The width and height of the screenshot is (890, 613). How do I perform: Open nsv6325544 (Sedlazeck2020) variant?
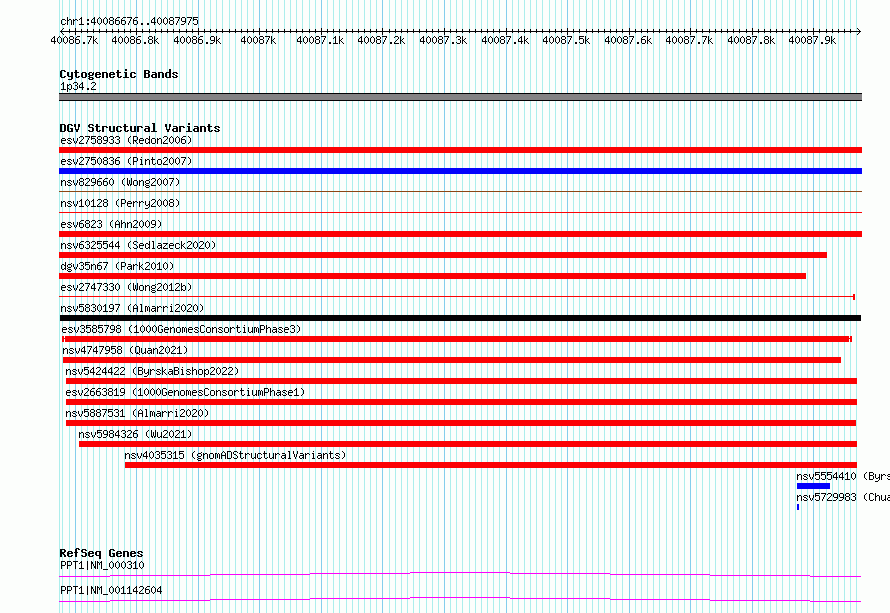click(x=138, y=245)
